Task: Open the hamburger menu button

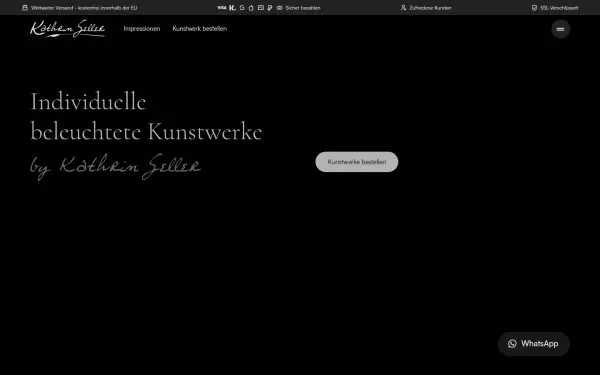Action: [560, 29]
